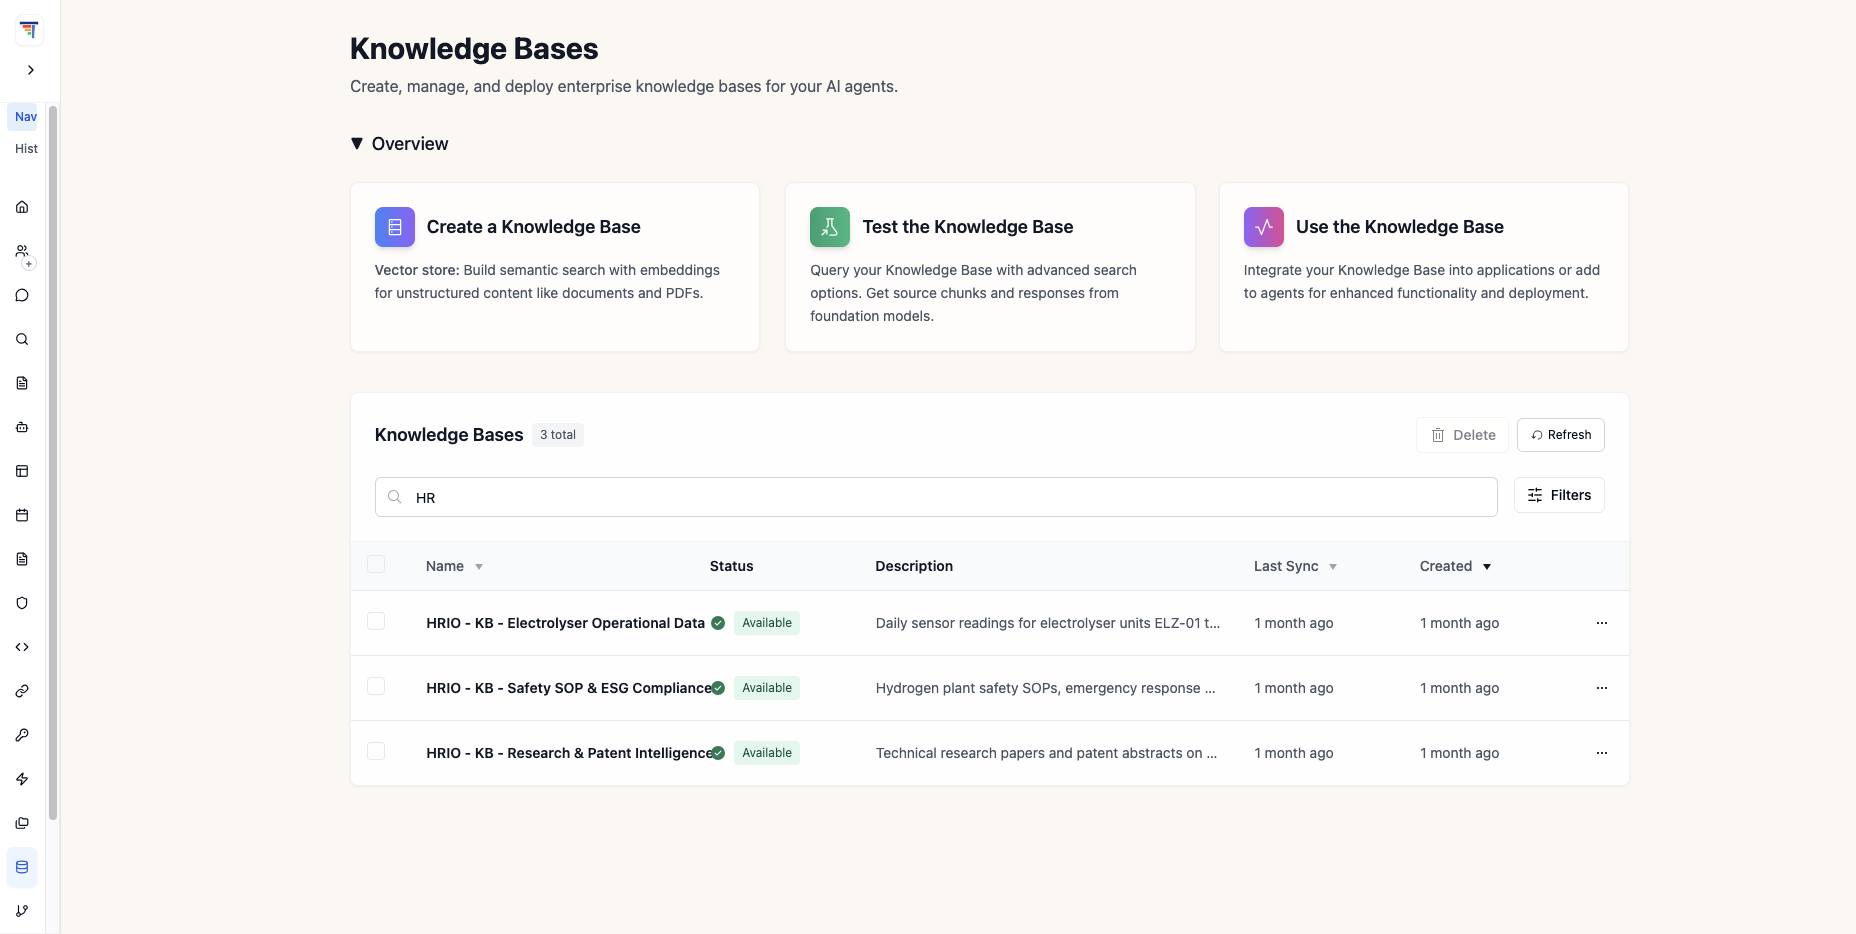The width and height of the screenshot is (1856, 934).
Task: Open the key icon in the sidebar
Action: click(x=22, y=735)
